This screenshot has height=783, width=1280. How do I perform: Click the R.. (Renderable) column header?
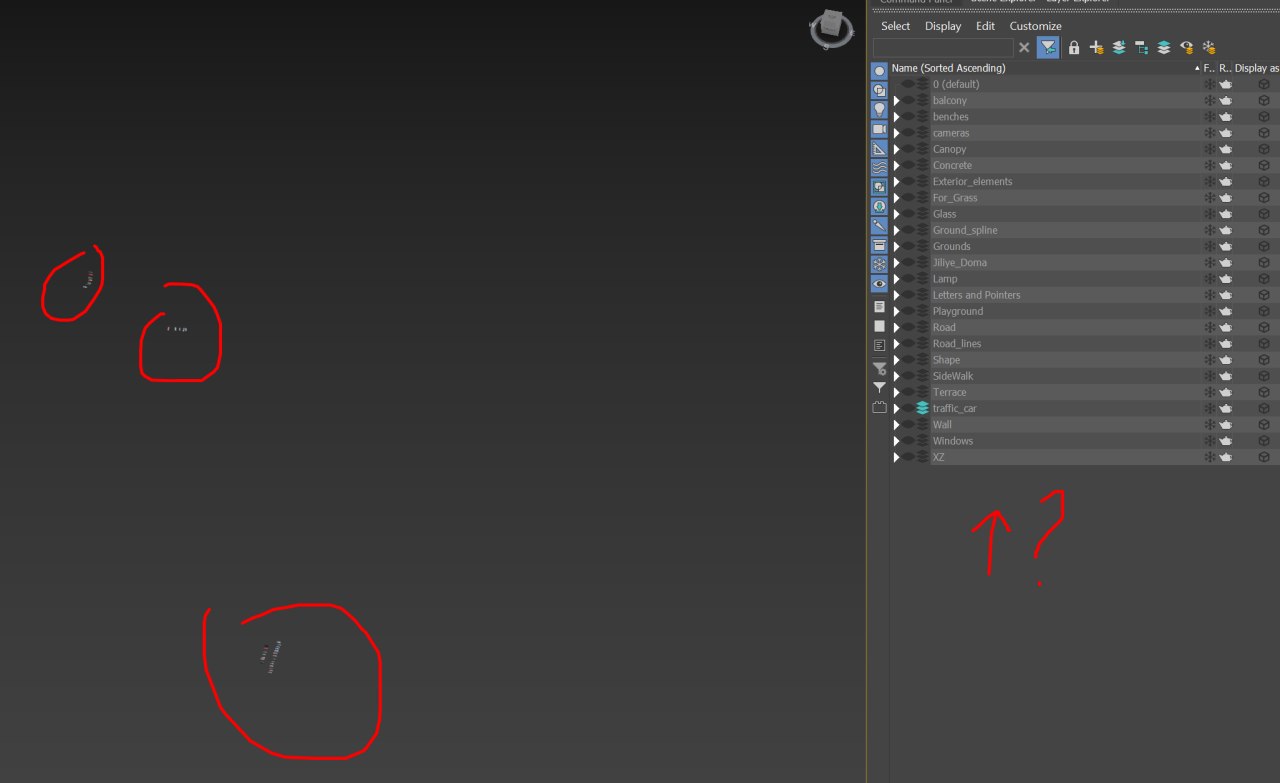(x=1225, y=68)
